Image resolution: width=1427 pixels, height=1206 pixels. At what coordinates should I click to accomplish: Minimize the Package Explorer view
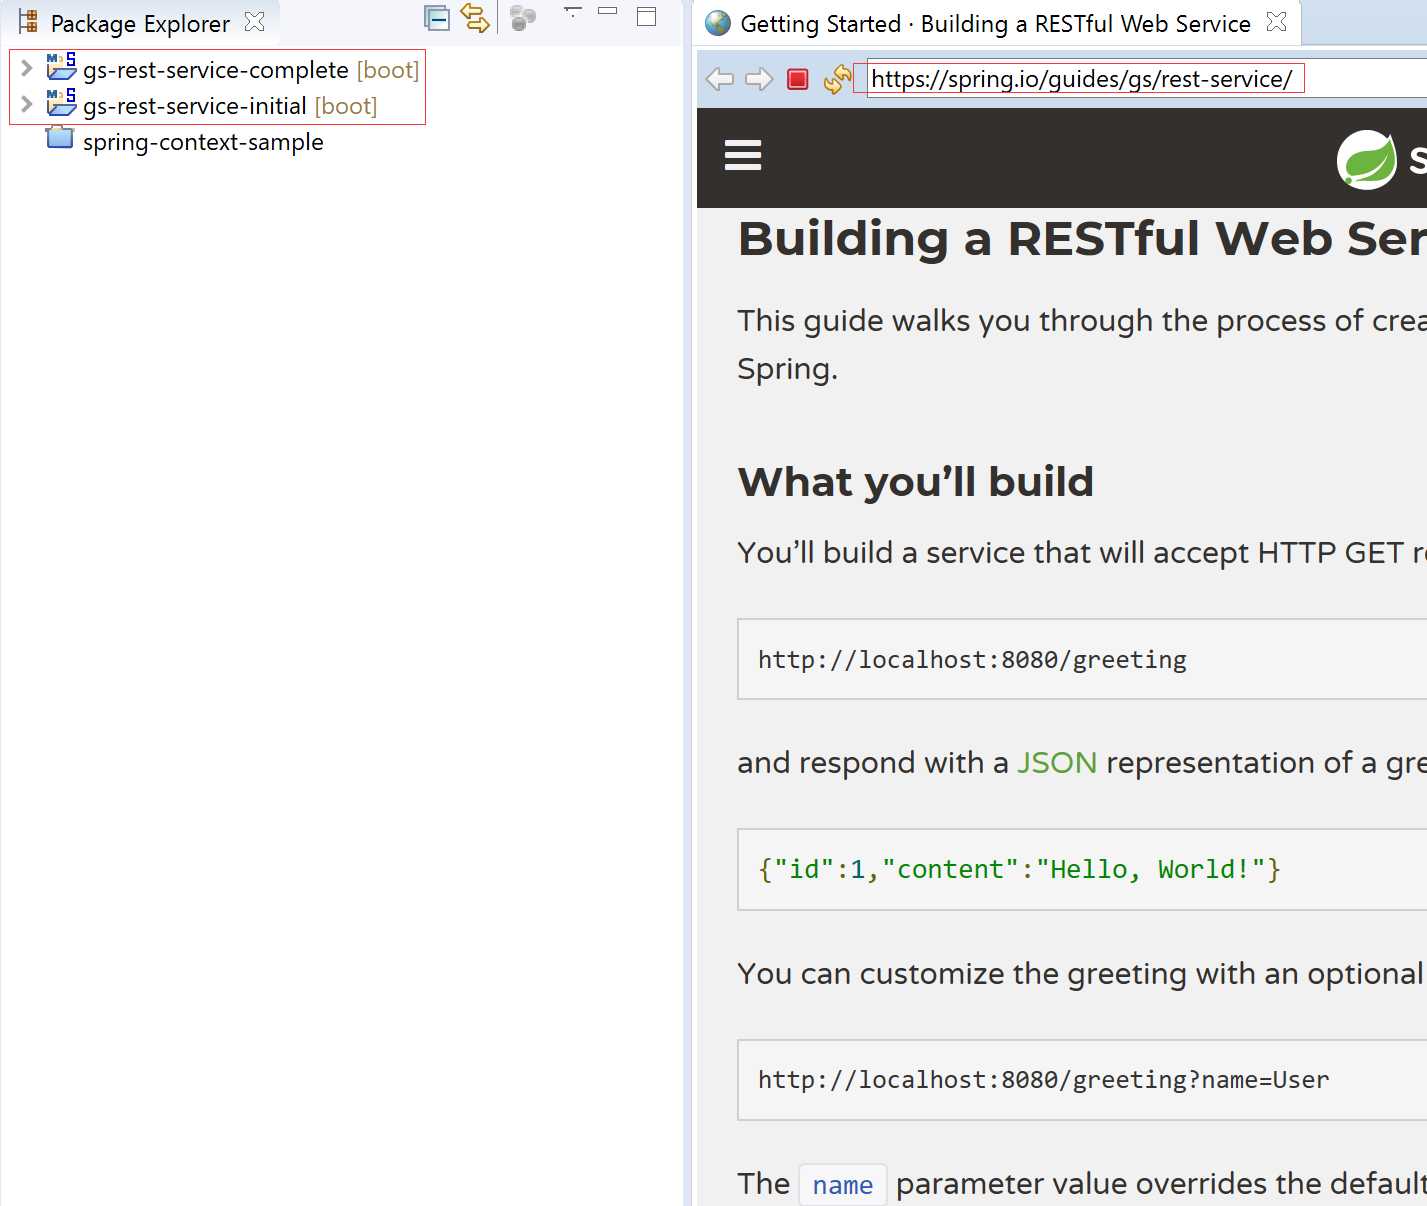[x=608, y=11]
